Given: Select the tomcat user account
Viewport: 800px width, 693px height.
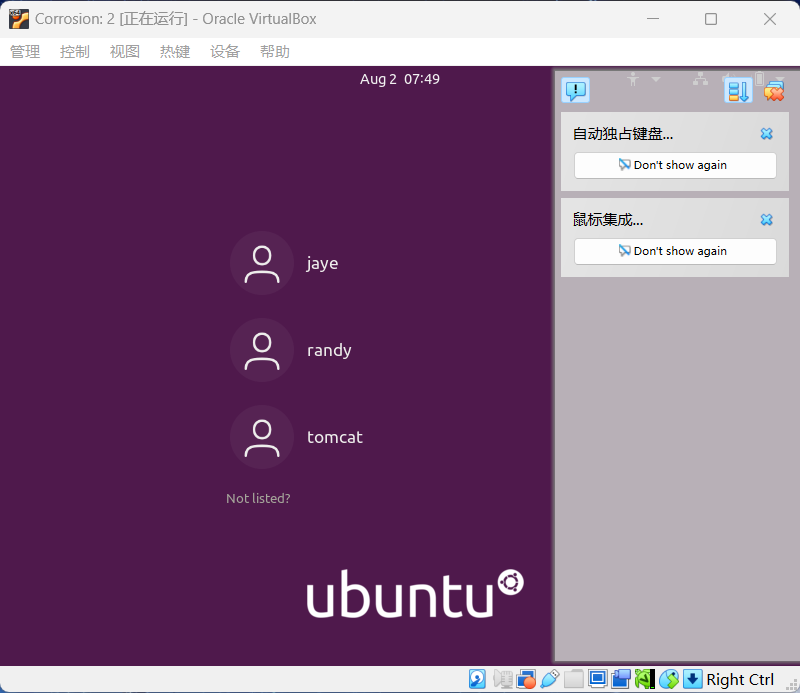Looking at the screenshot, I should pyautogui.click(x=296, y=437).
